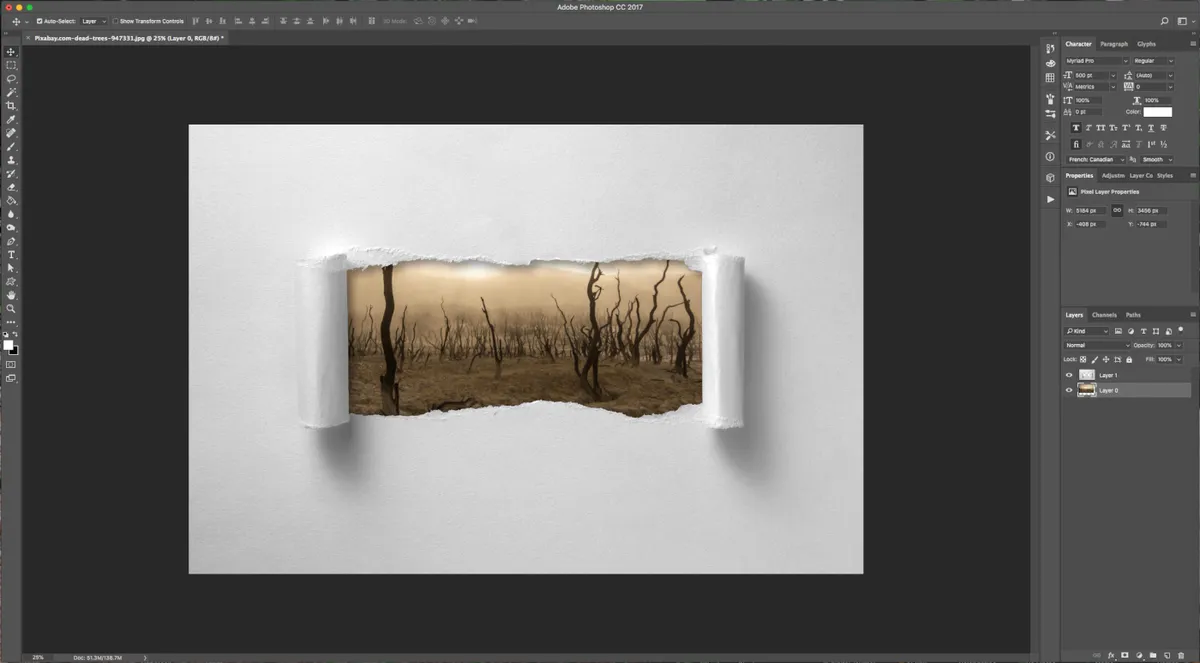Toggle lock transparent pixels
Viewport: 1200px width, 663px height.
click(1083, 359)
